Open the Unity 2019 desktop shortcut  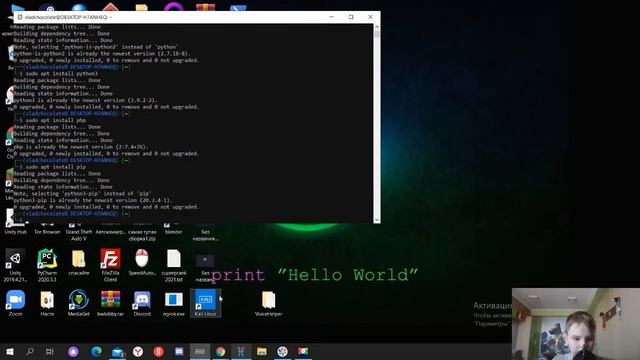coord(16,265)
